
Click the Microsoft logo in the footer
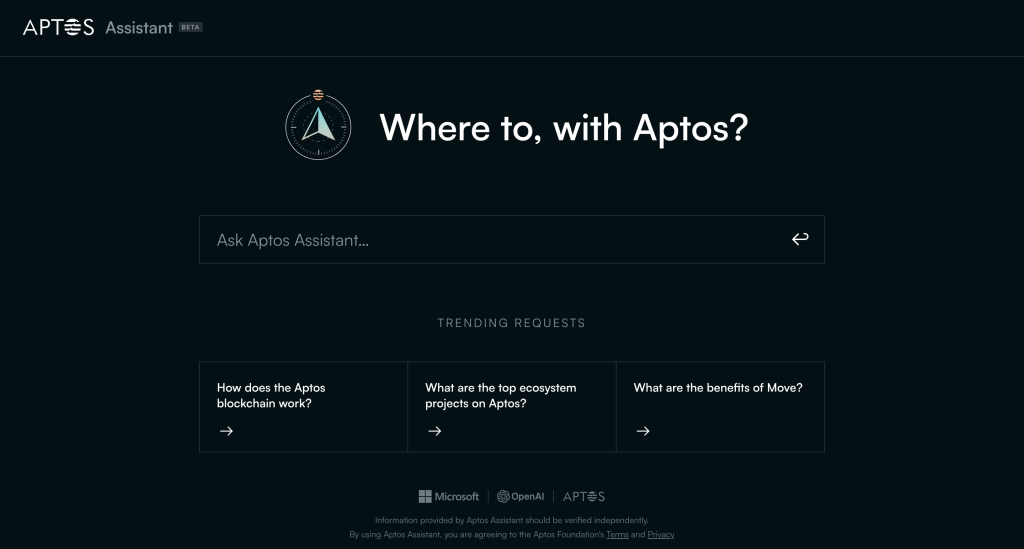(449, 496)
